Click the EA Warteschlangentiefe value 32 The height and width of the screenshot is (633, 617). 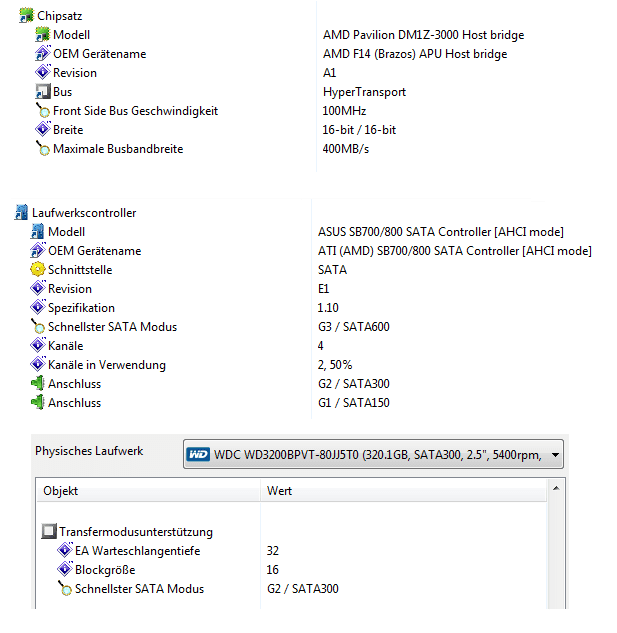(x=273, y=551)
